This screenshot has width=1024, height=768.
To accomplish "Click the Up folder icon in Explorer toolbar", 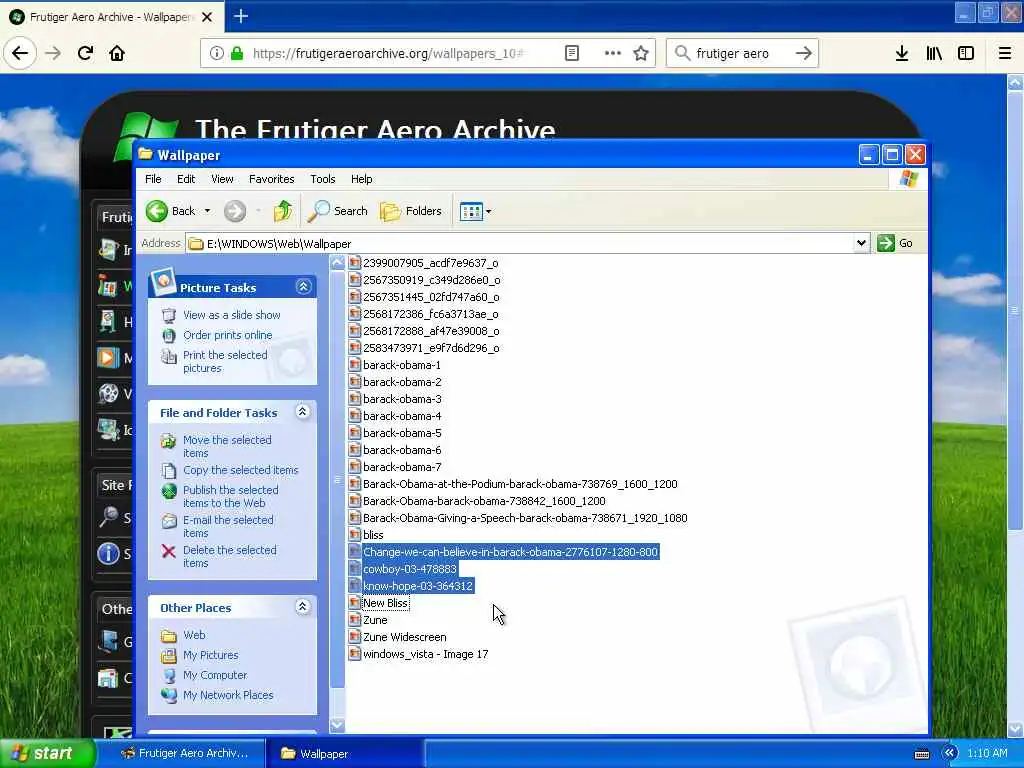I will (x=283, y=211).
